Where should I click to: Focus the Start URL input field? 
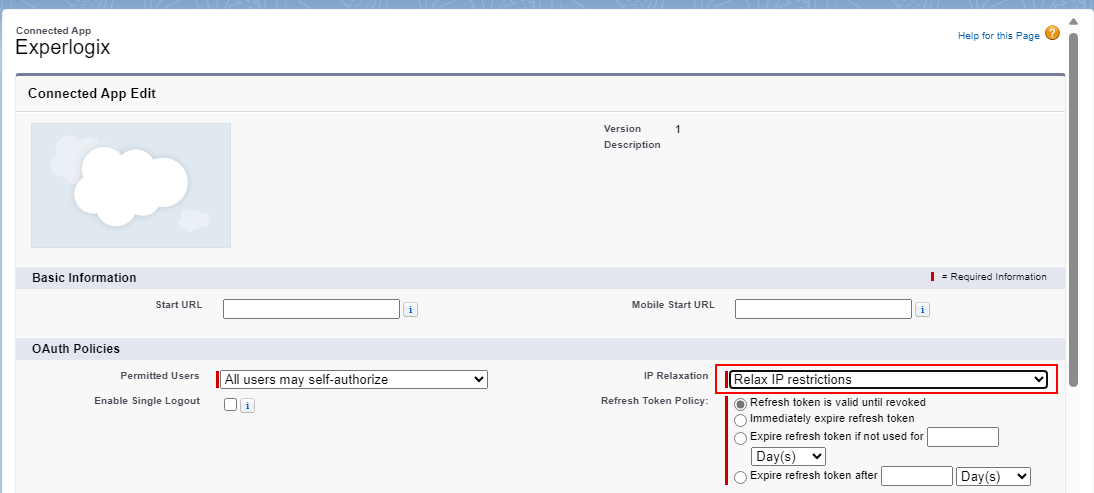(x=311, y=309)
